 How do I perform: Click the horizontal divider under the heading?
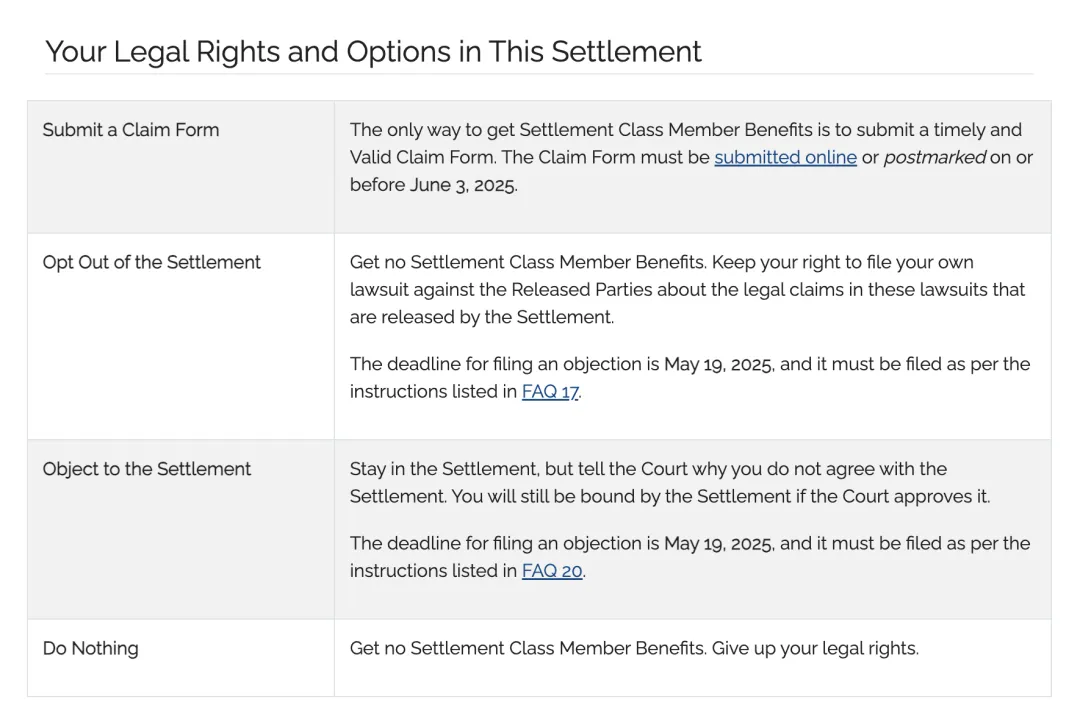[x=539, y=74]
